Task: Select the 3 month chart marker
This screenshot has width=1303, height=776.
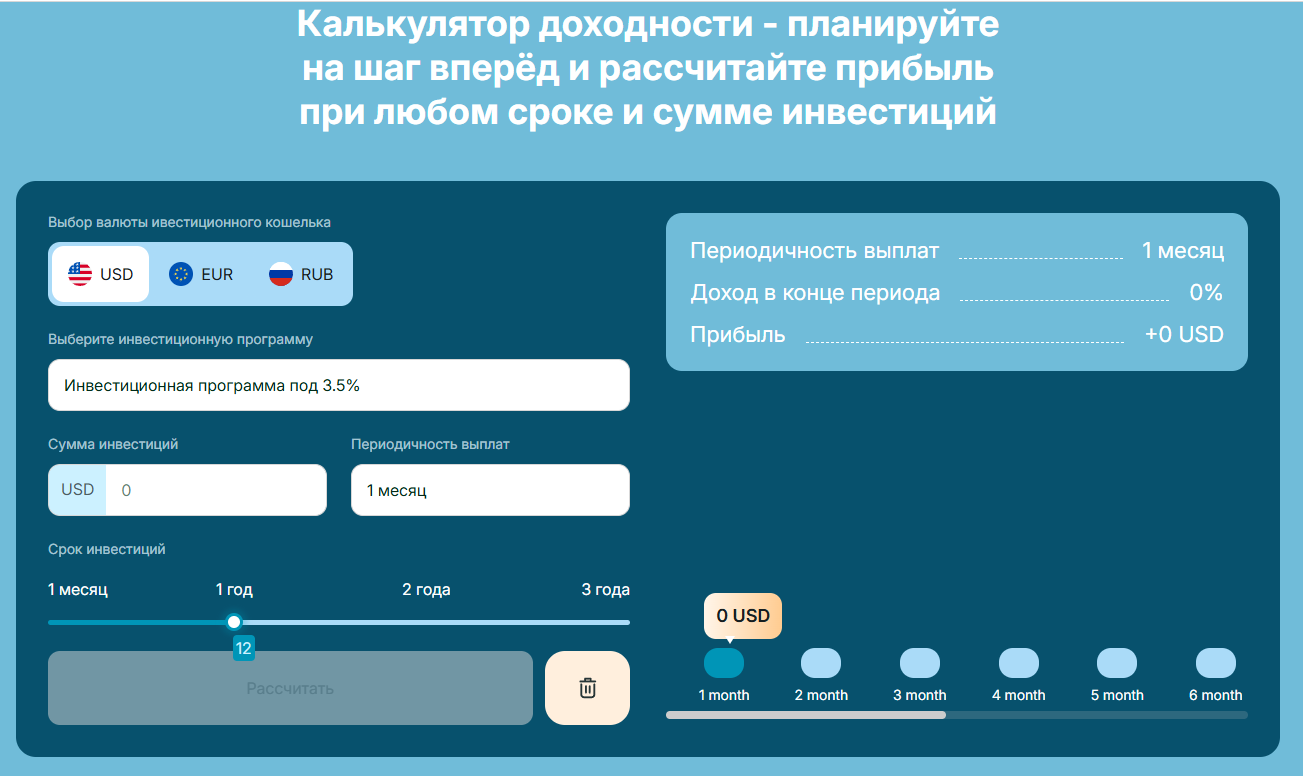Action: click(920, 663)
